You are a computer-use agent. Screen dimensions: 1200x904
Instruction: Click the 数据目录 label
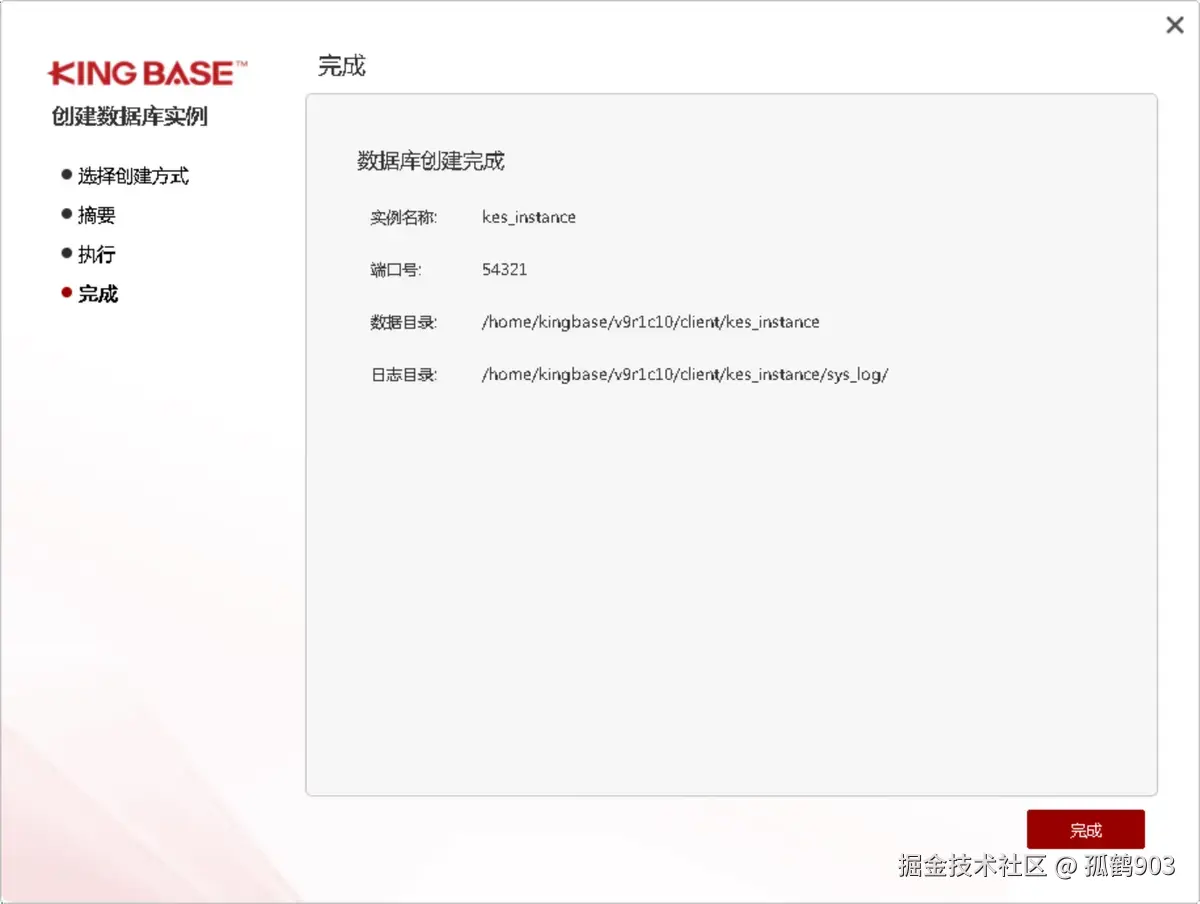click(x=404, y=322)
